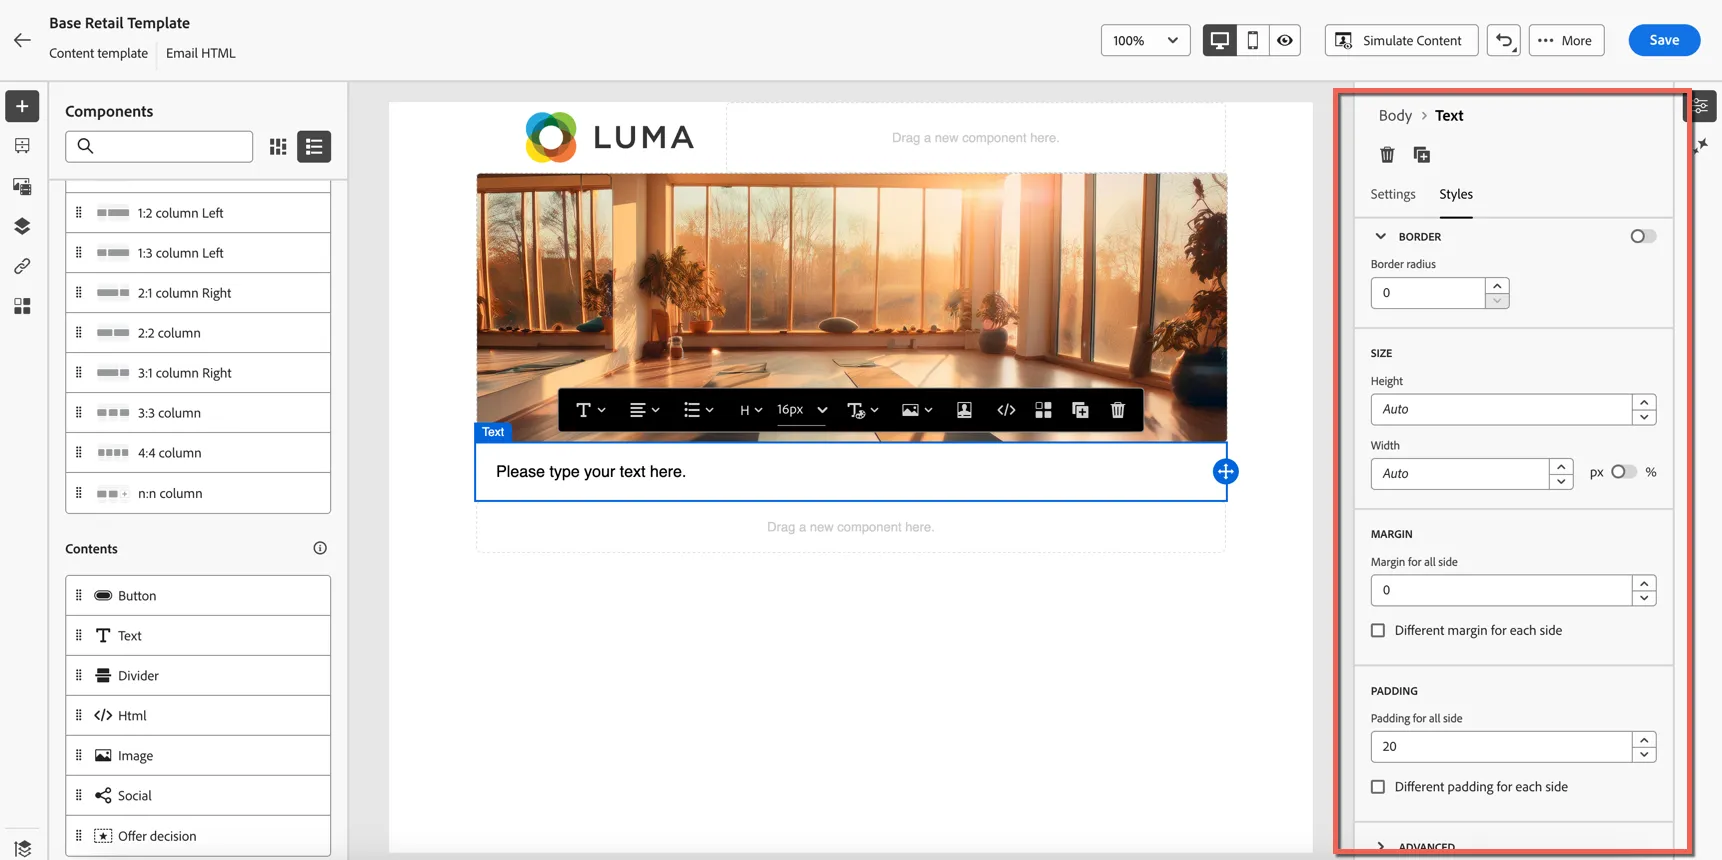Check Different padding for each side

click(x=1378, y=787)
